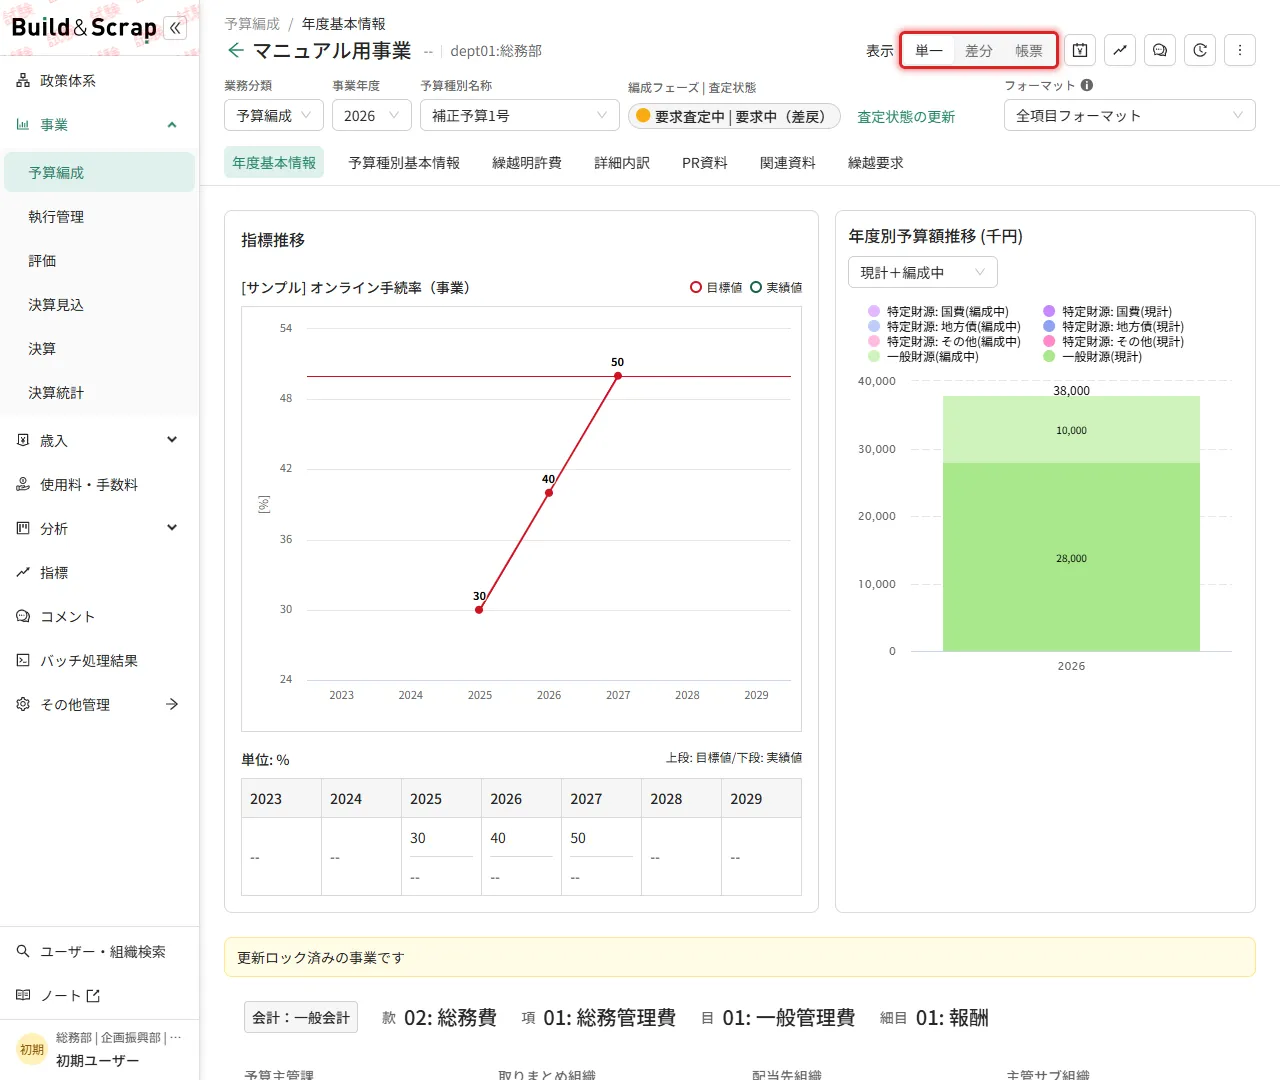Open the 全項目フォーマット dropdown

click(x=1130, y=115)
